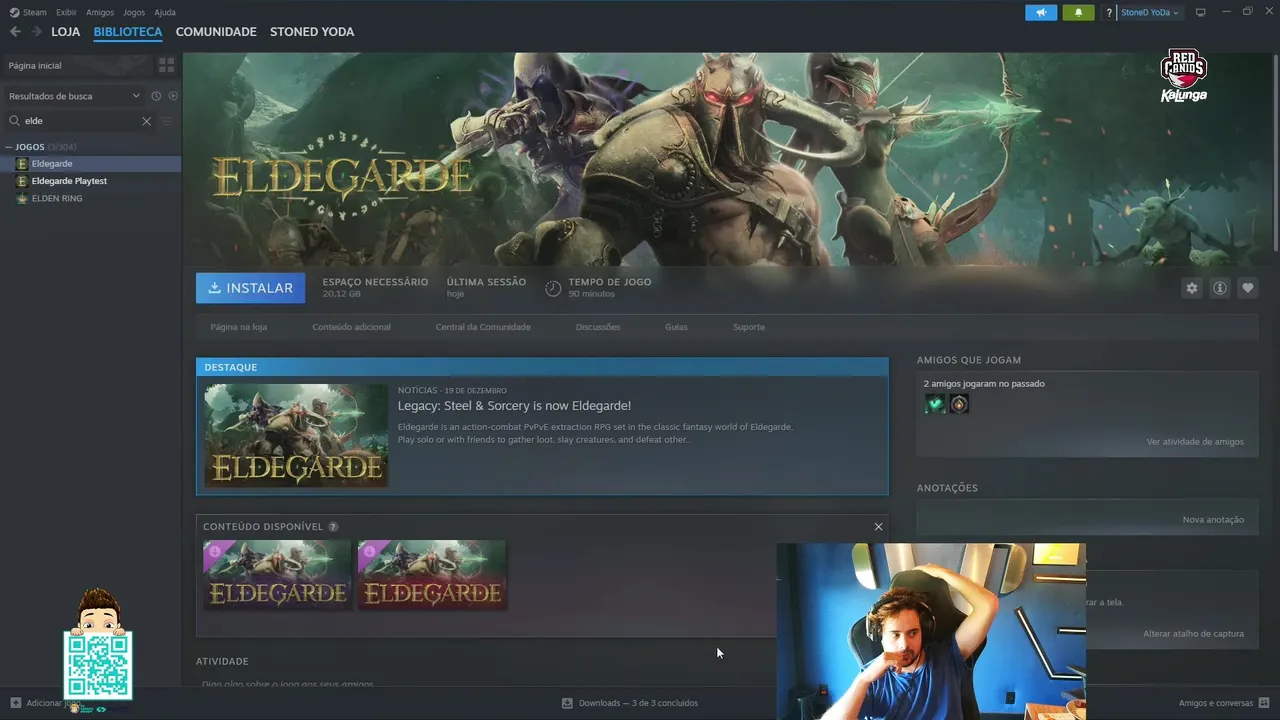Screen dimensions: 1280x720
Task: Expand the Resultados de busca dropdown
Action: coord(74,96)
